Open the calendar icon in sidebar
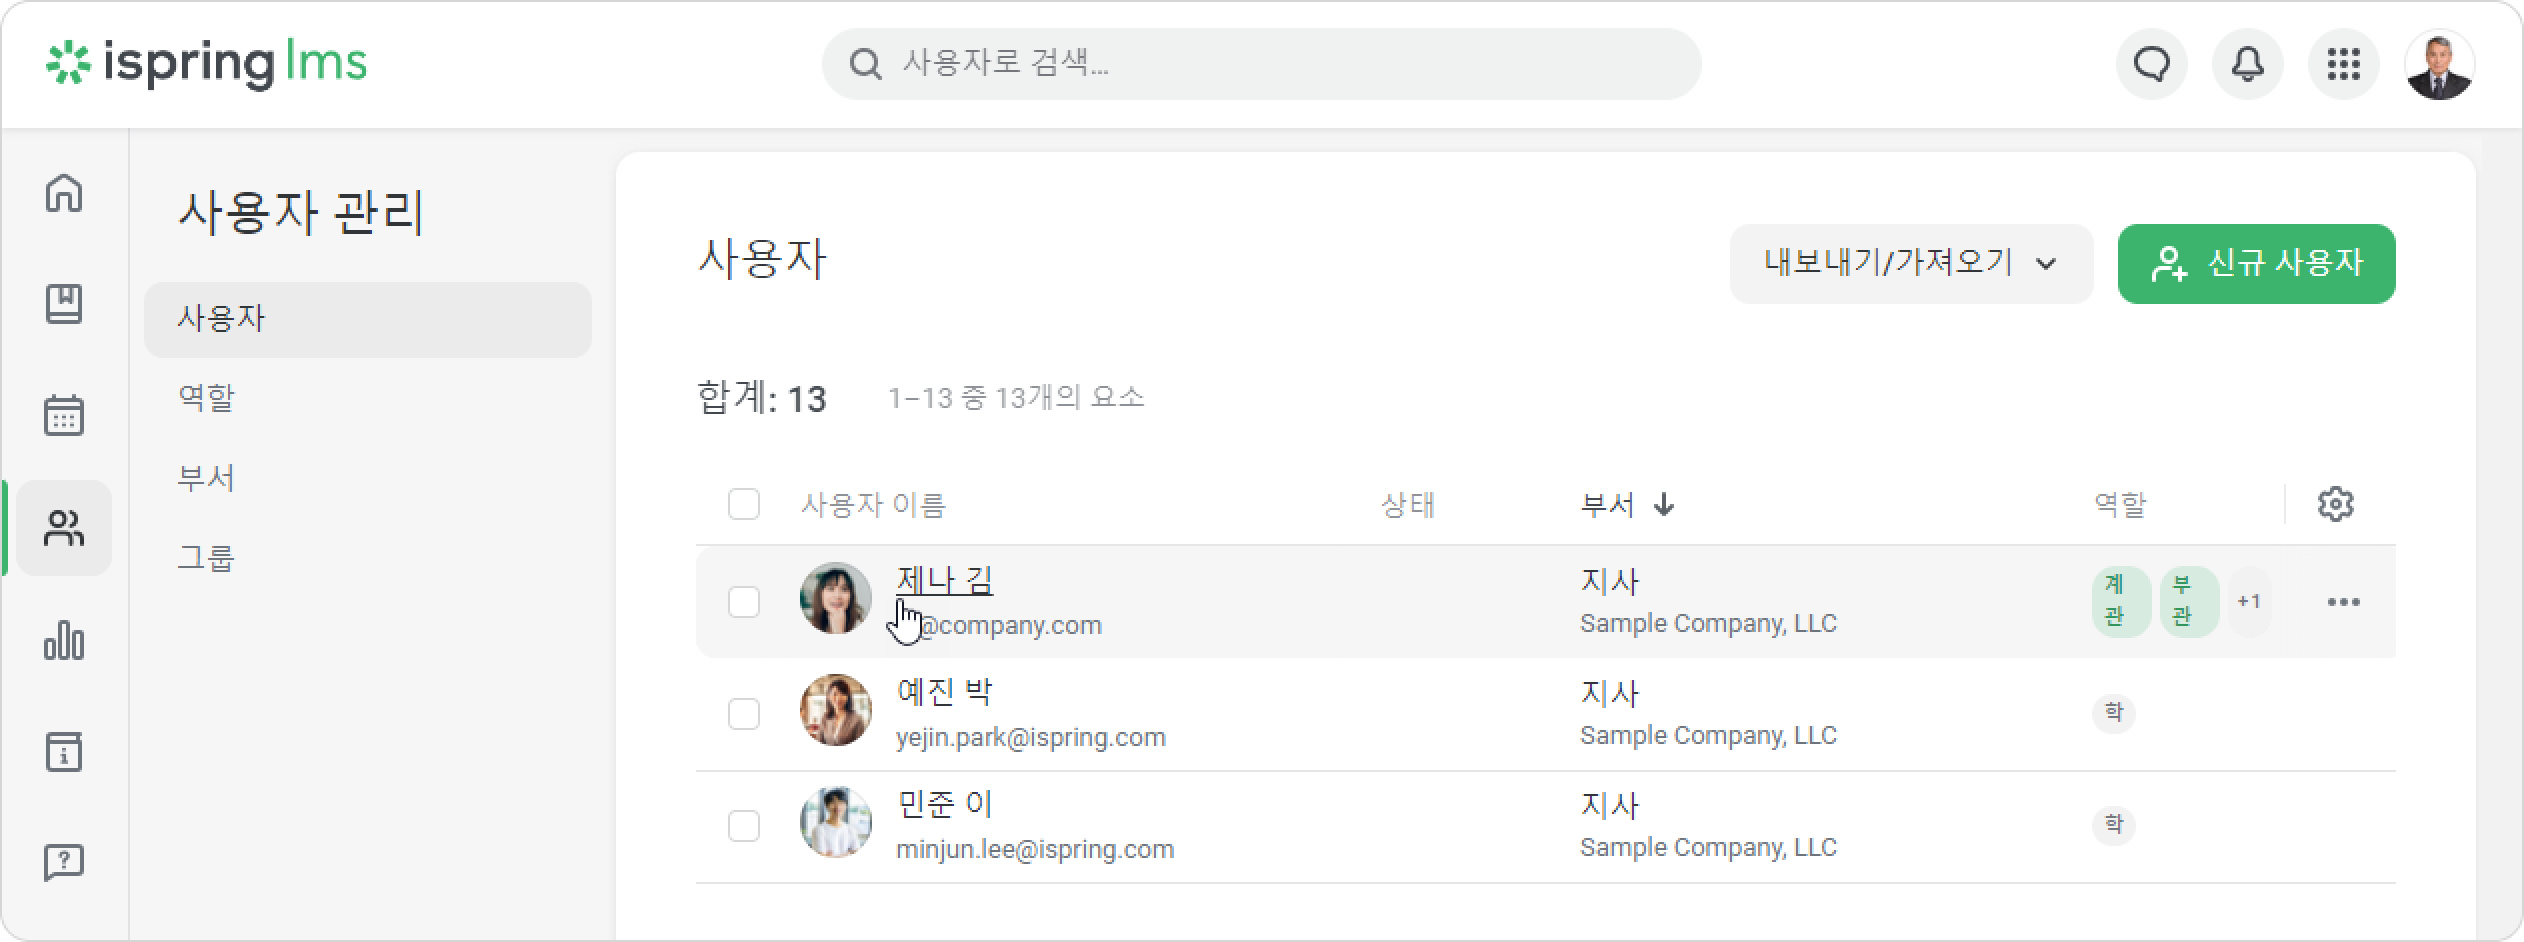The height and width of the screenshot is (942, 2524). click(x=64, y=415)
